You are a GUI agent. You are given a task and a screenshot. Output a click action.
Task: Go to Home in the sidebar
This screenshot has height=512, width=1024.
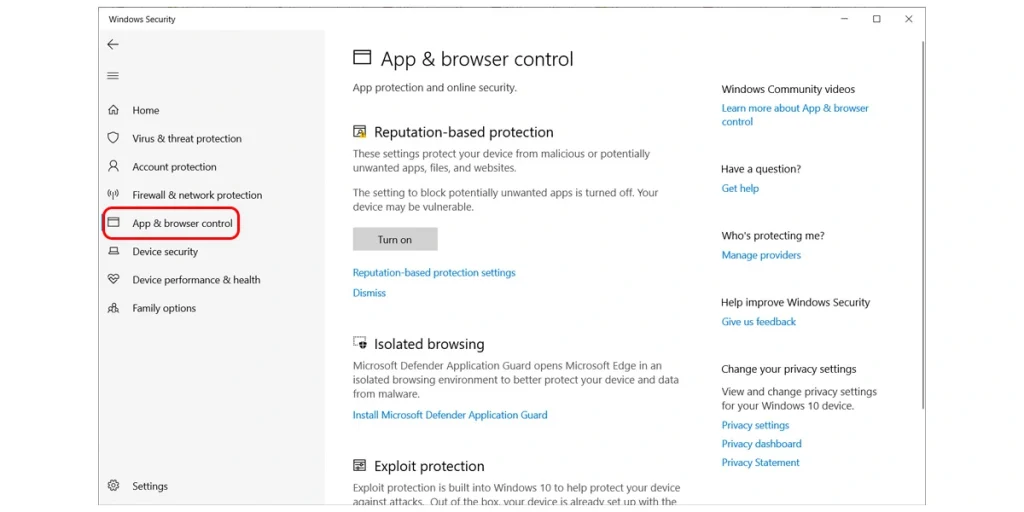[146, 110]
